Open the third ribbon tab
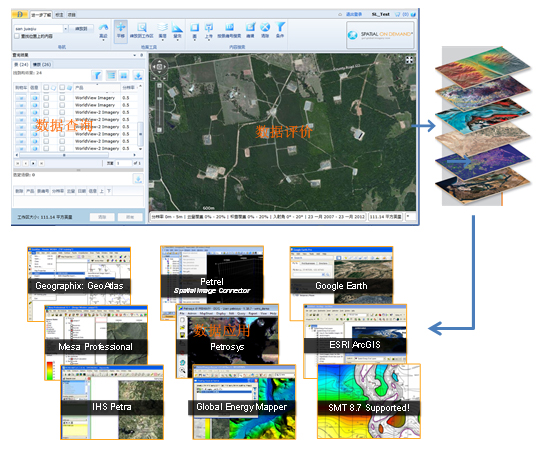This screenshot has width=542, height=450. (x=72, y=15)
